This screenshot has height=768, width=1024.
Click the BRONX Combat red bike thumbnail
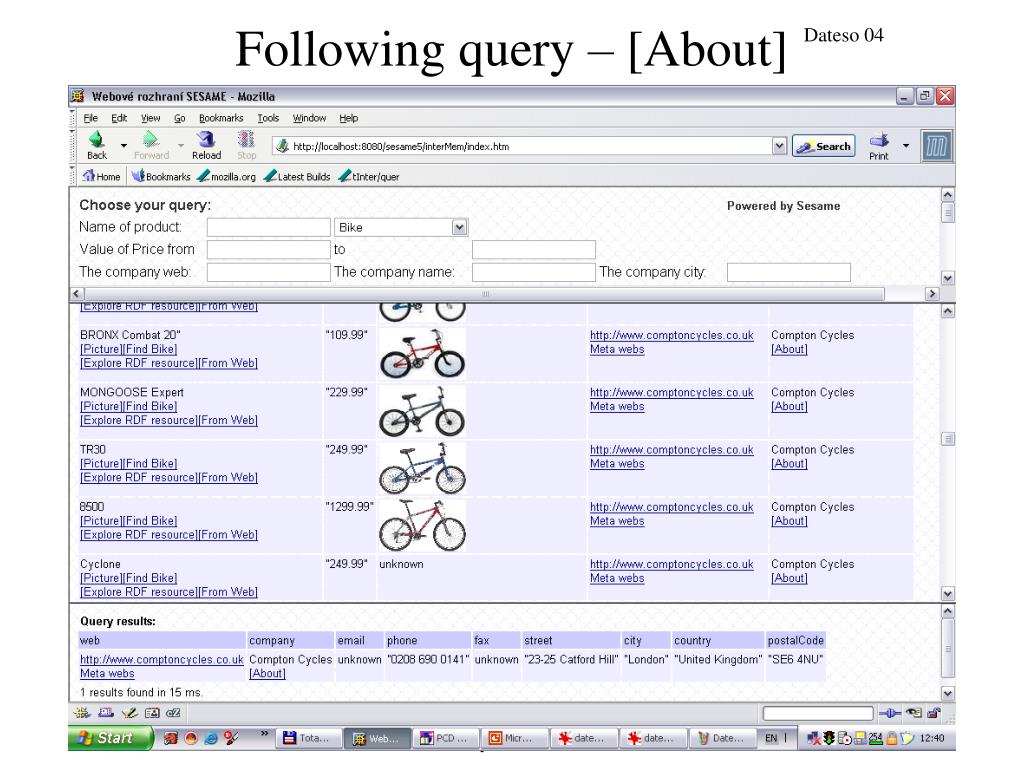(x=422, y=353)
